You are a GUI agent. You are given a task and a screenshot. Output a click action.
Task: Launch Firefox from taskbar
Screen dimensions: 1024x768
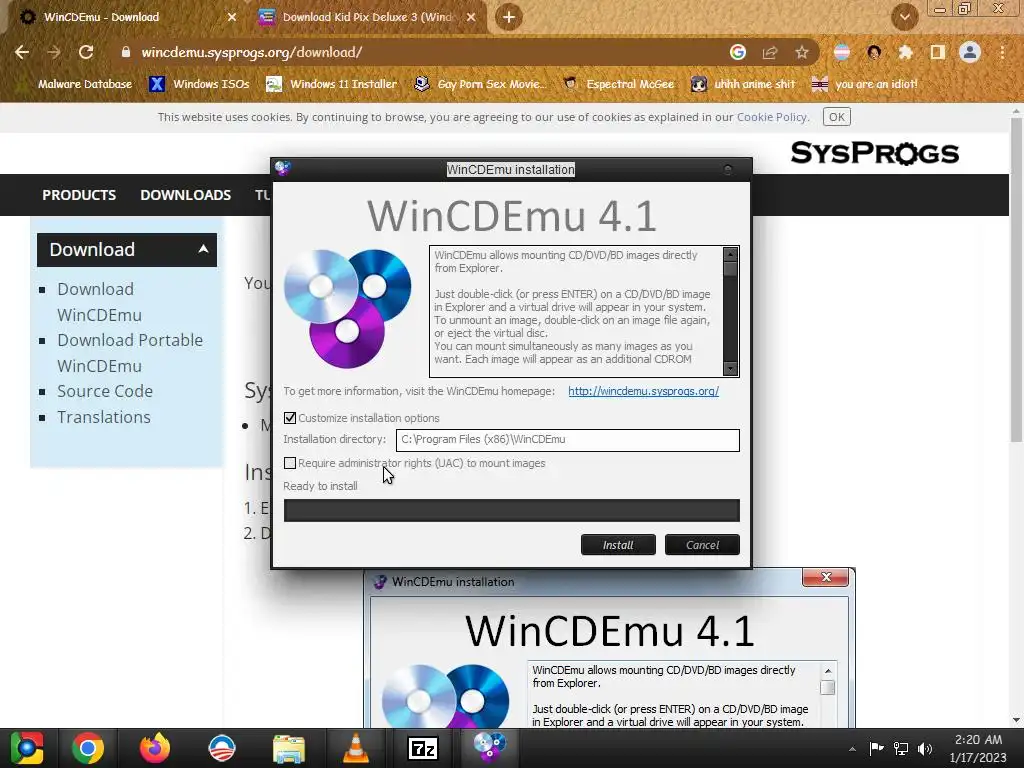coord(155,748)
